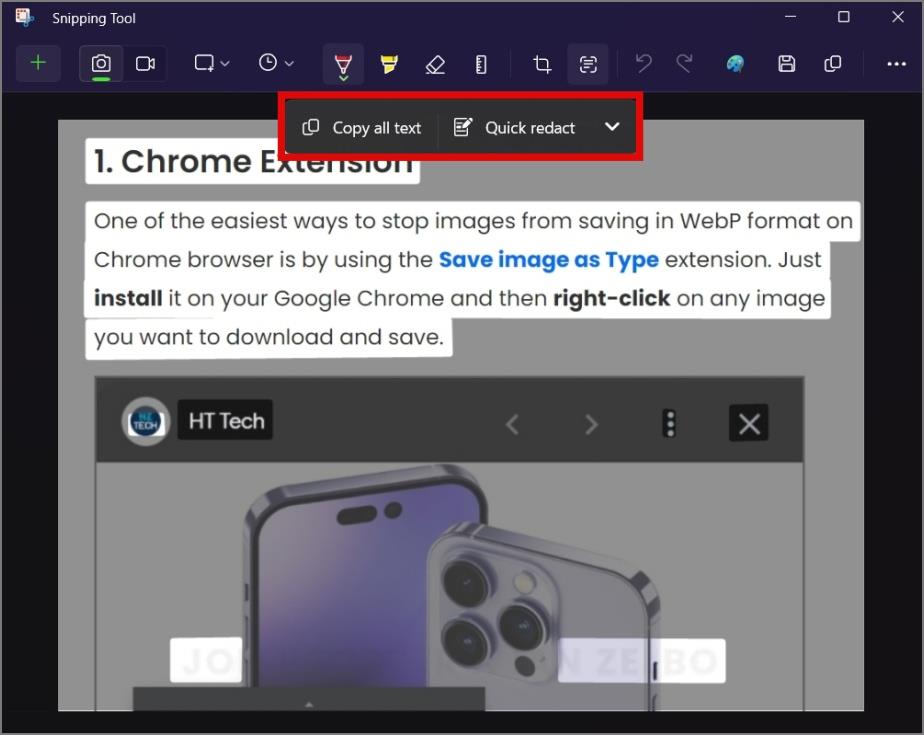Edit the snip in Paint
The image size is (924, 735).
(x=735, y=64)
